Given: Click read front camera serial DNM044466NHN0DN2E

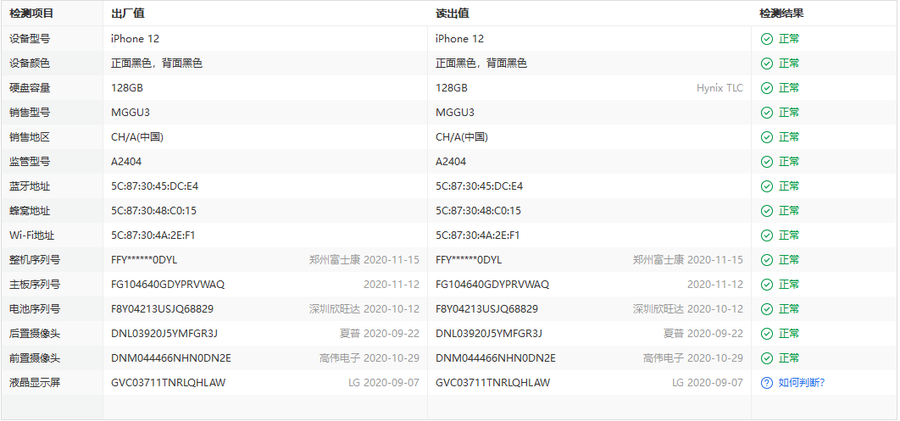Looking at the screenshot, I should point(495,358).
